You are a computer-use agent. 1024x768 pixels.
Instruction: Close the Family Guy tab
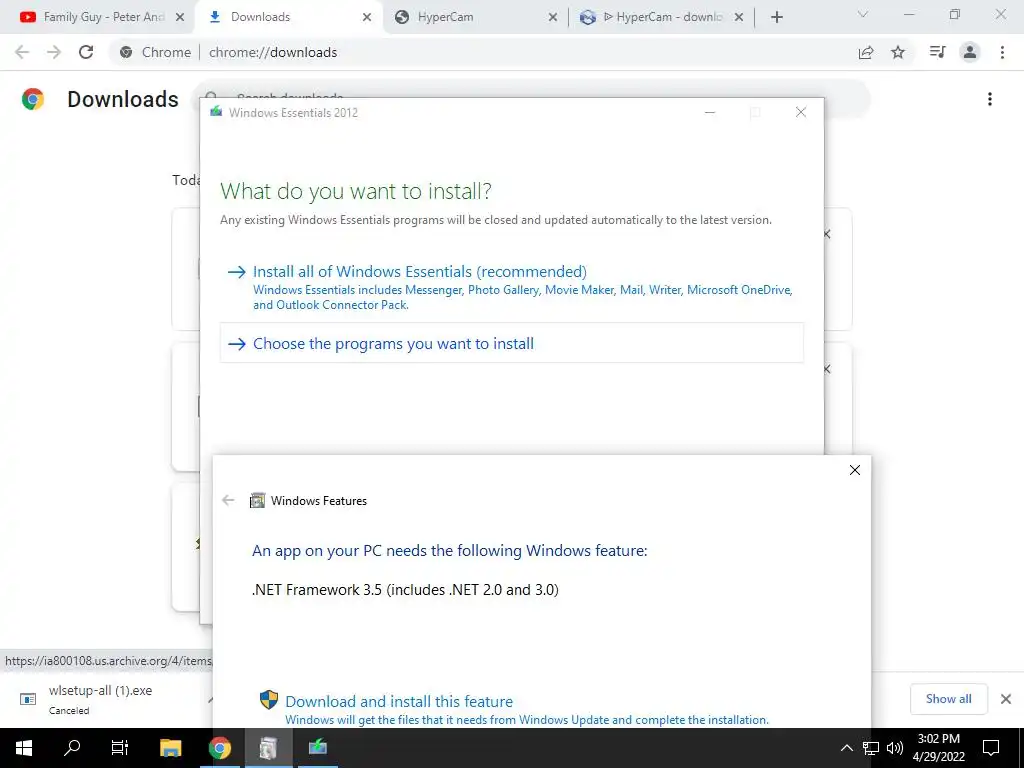[x=181, y=17]
